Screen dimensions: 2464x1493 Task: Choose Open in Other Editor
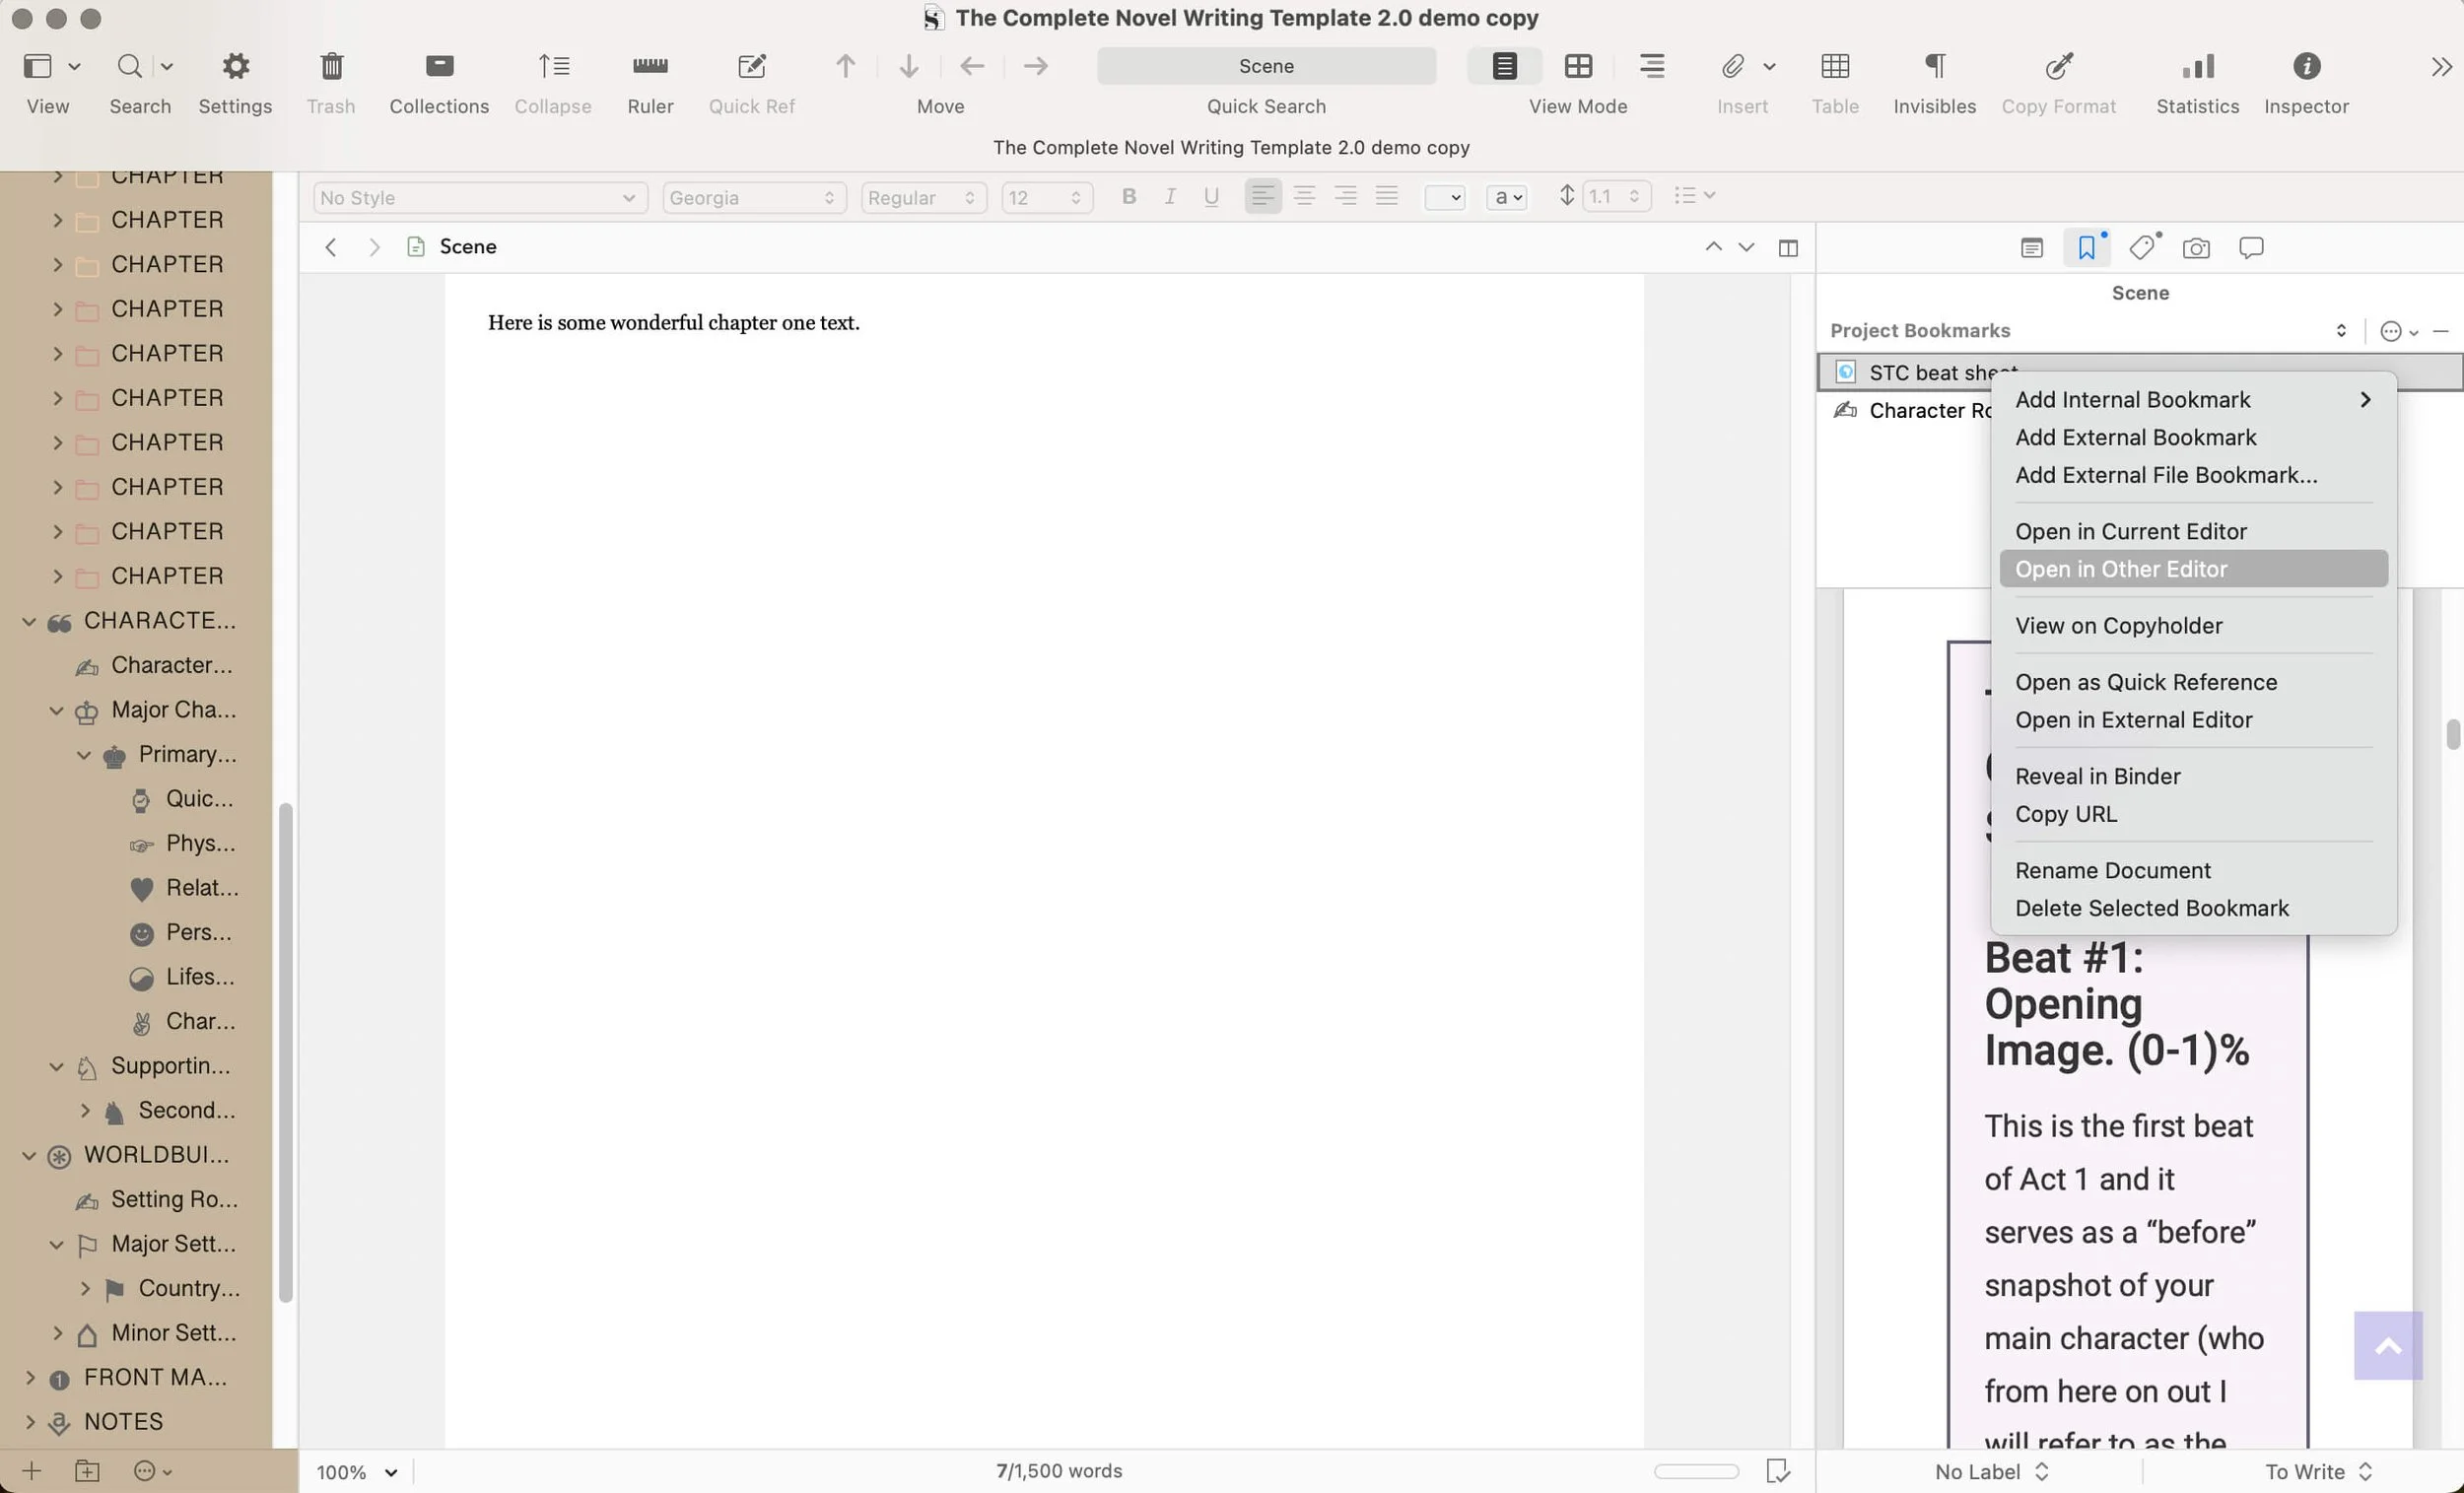pyautogui.click(x=2121, y=569)
